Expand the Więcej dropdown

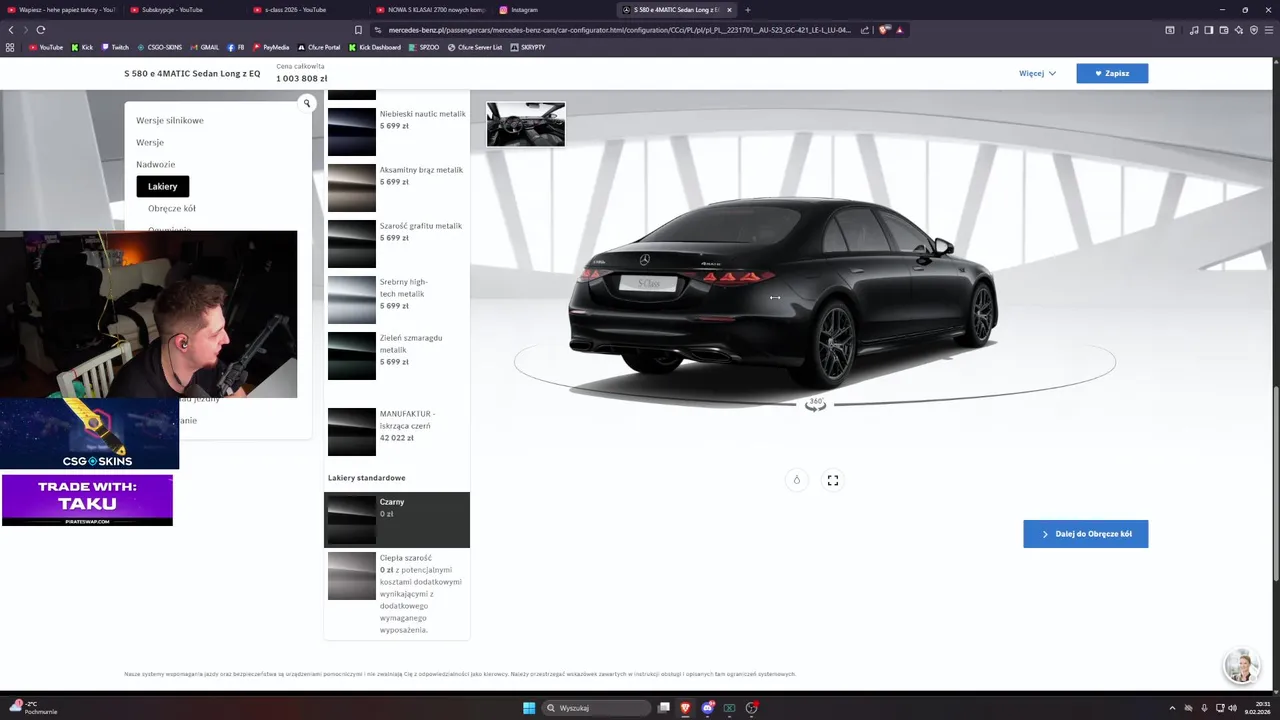click(1037, 73)
